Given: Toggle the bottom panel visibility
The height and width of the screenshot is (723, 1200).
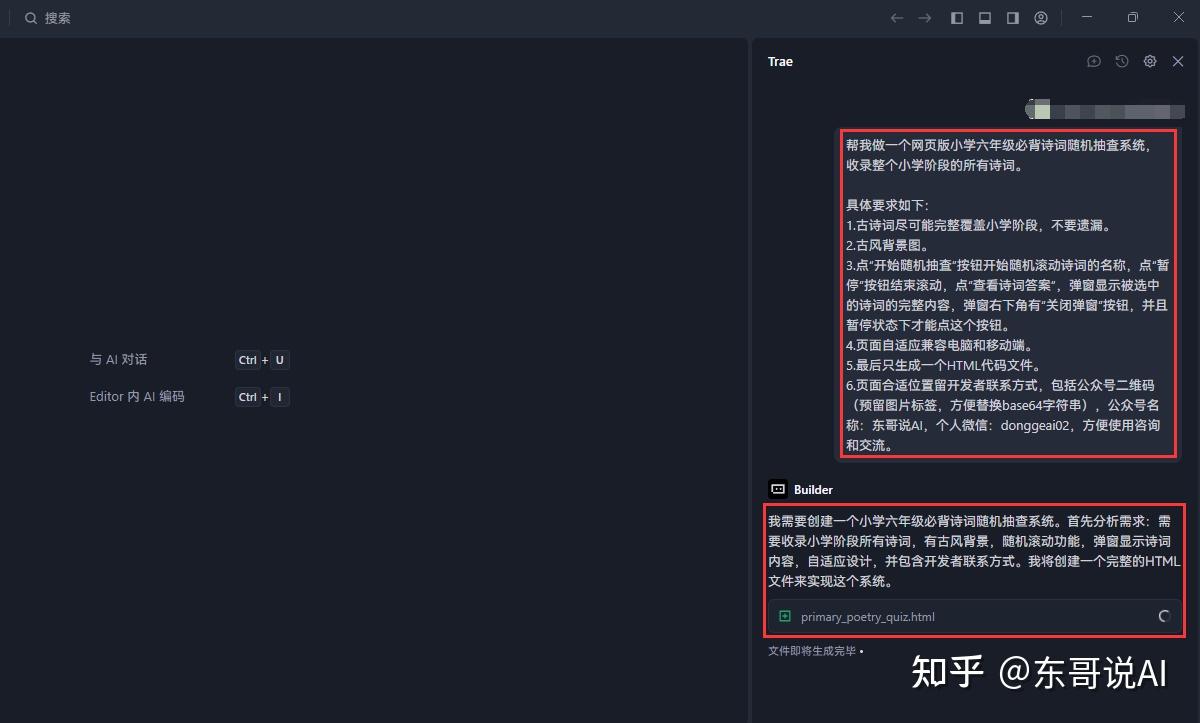Looking at the screenshot, I should coord(985,17).
